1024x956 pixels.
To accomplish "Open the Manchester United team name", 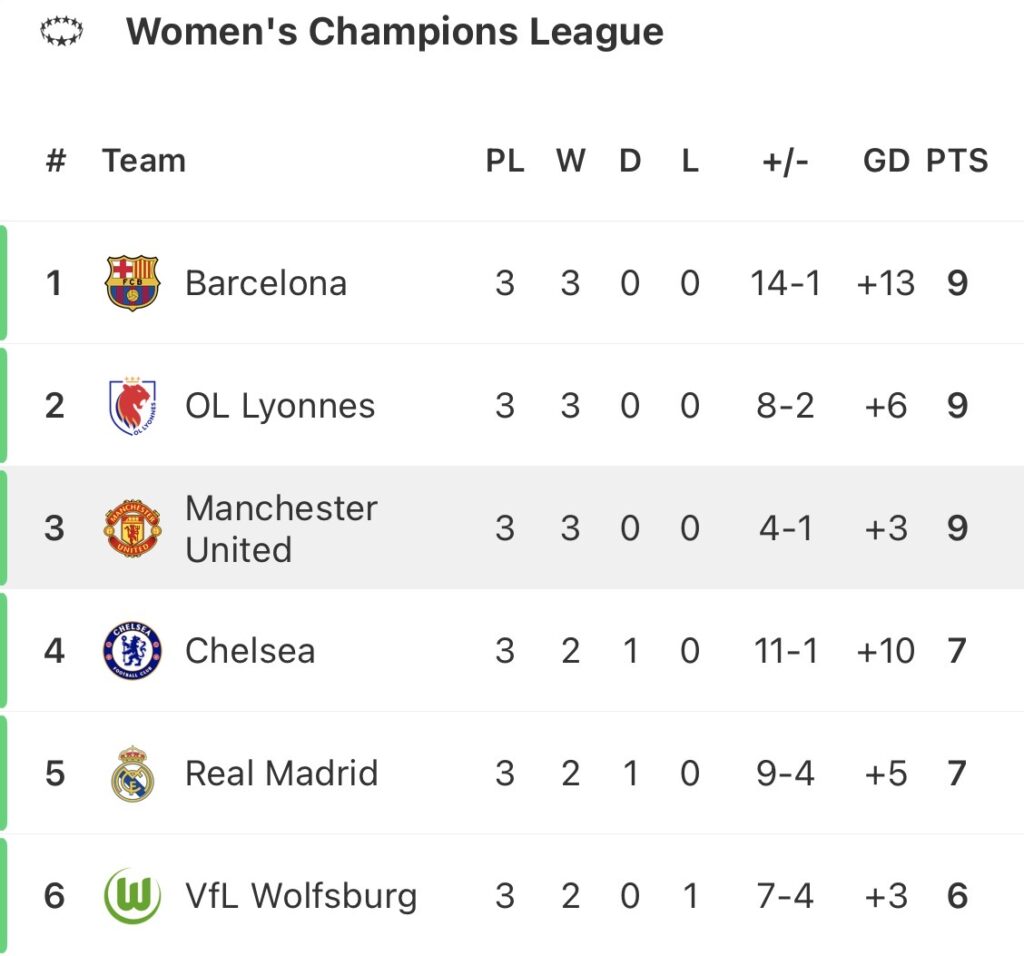I will tap(281, 528).
